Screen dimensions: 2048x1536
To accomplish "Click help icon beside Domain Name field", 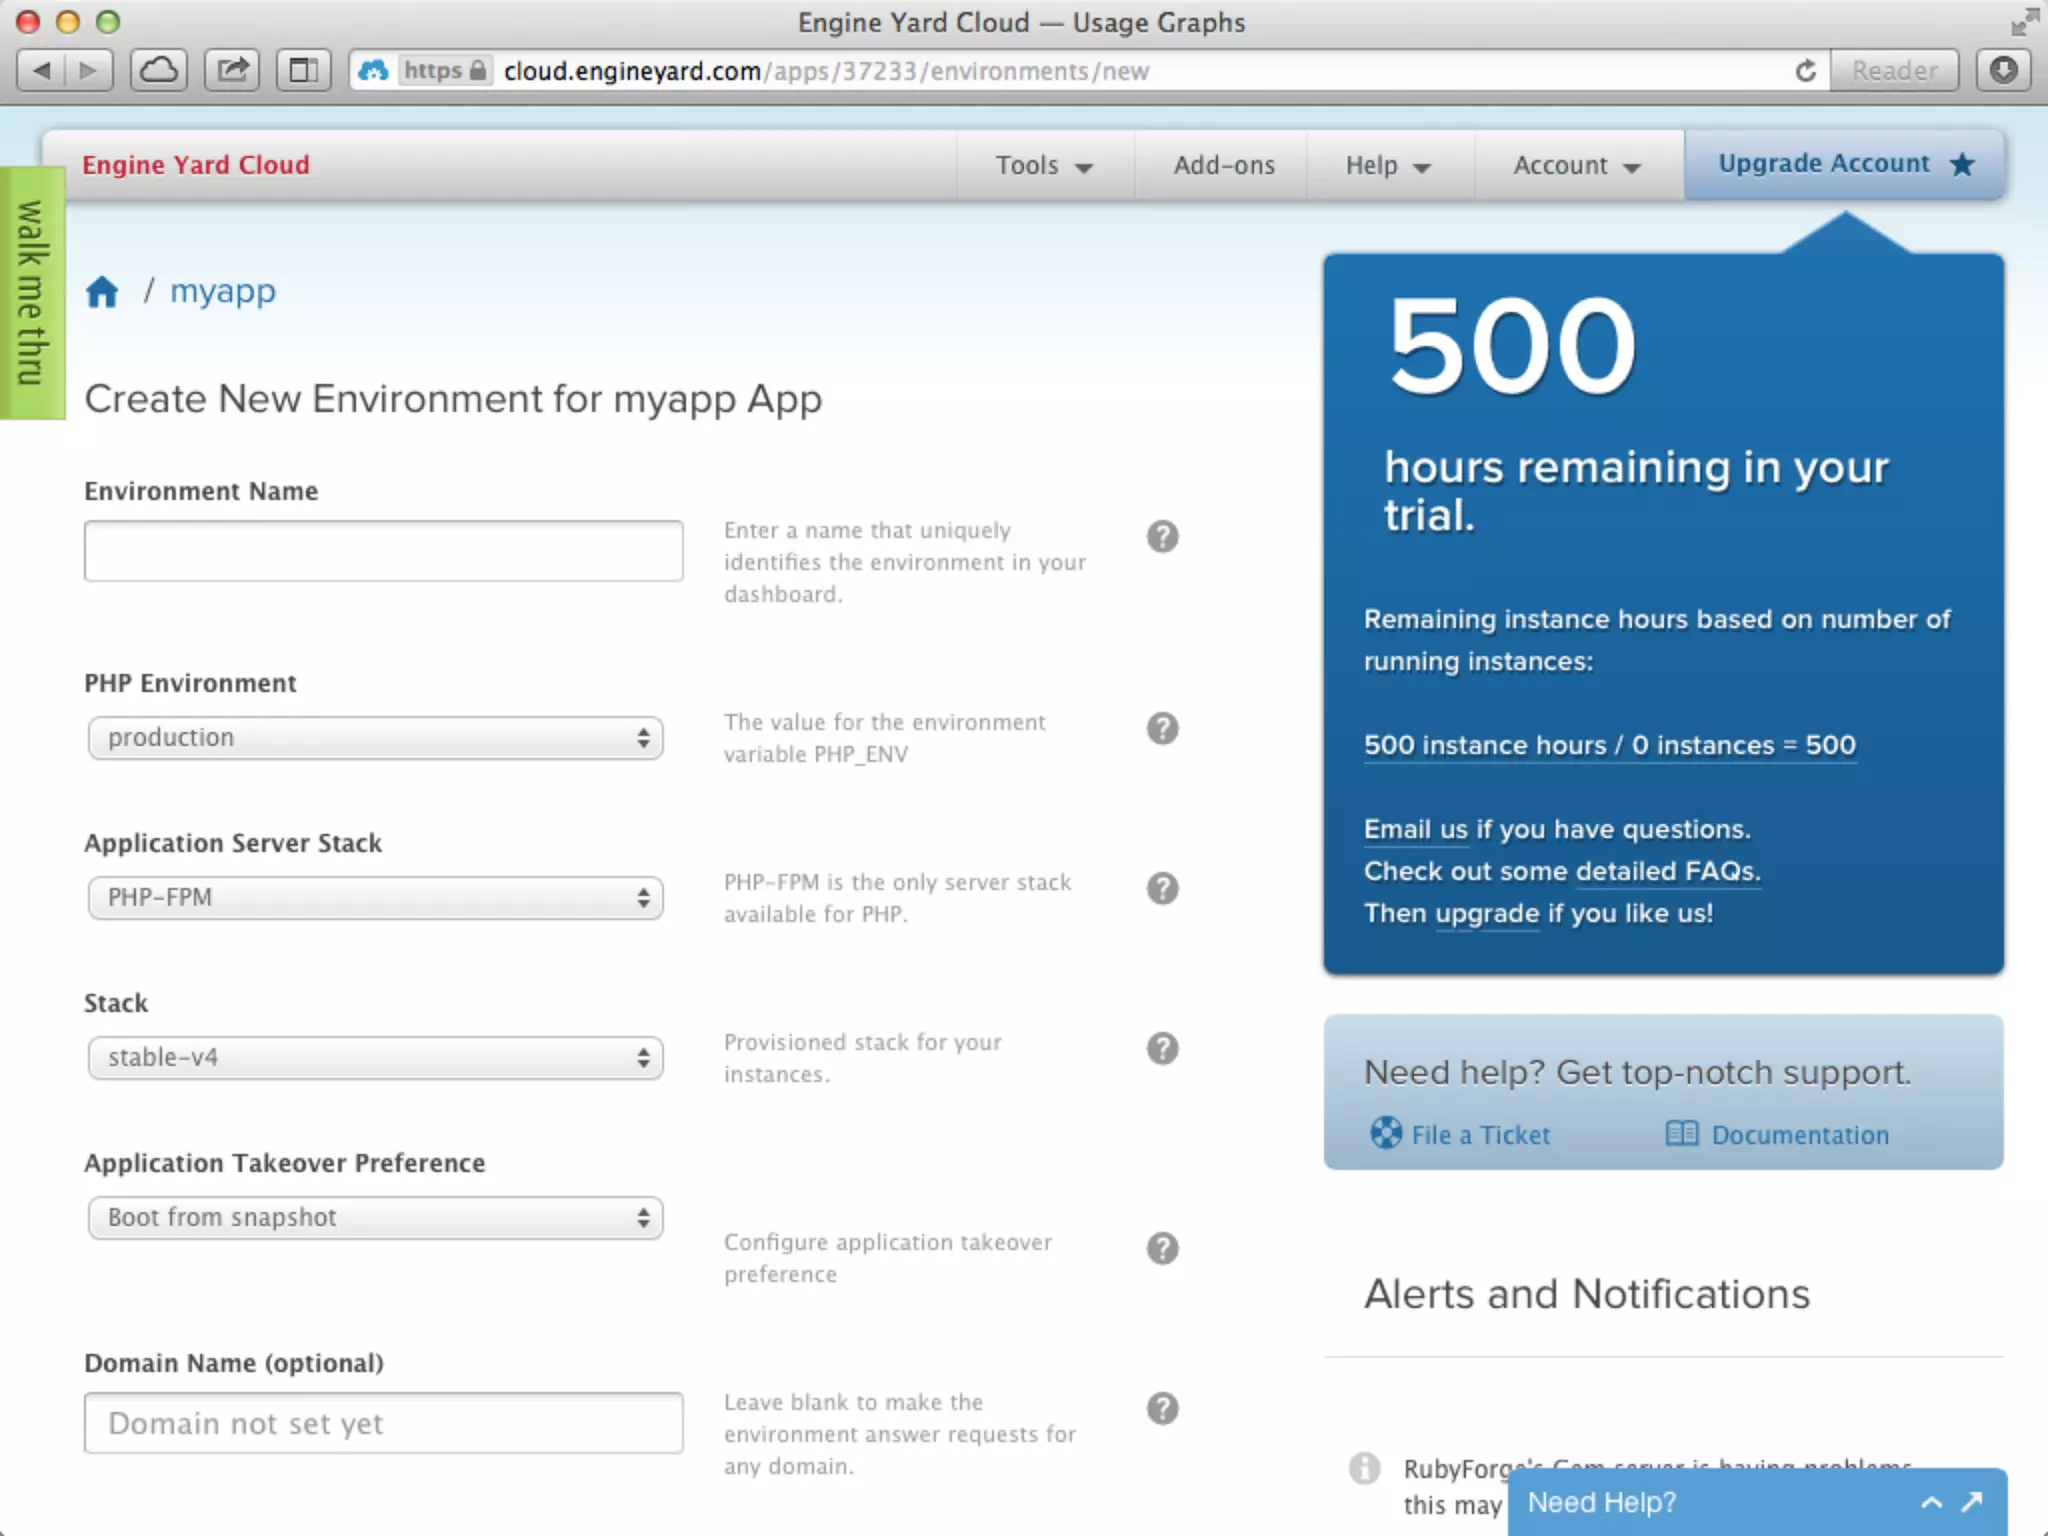I will [x=1162, y=1408].
